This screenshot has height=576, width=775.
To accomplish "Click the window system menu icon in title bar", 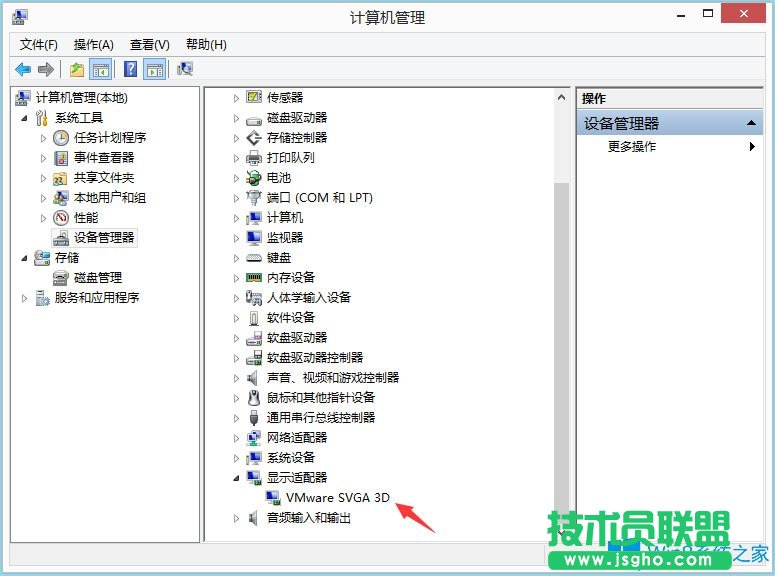I will (x=19, y=17).
